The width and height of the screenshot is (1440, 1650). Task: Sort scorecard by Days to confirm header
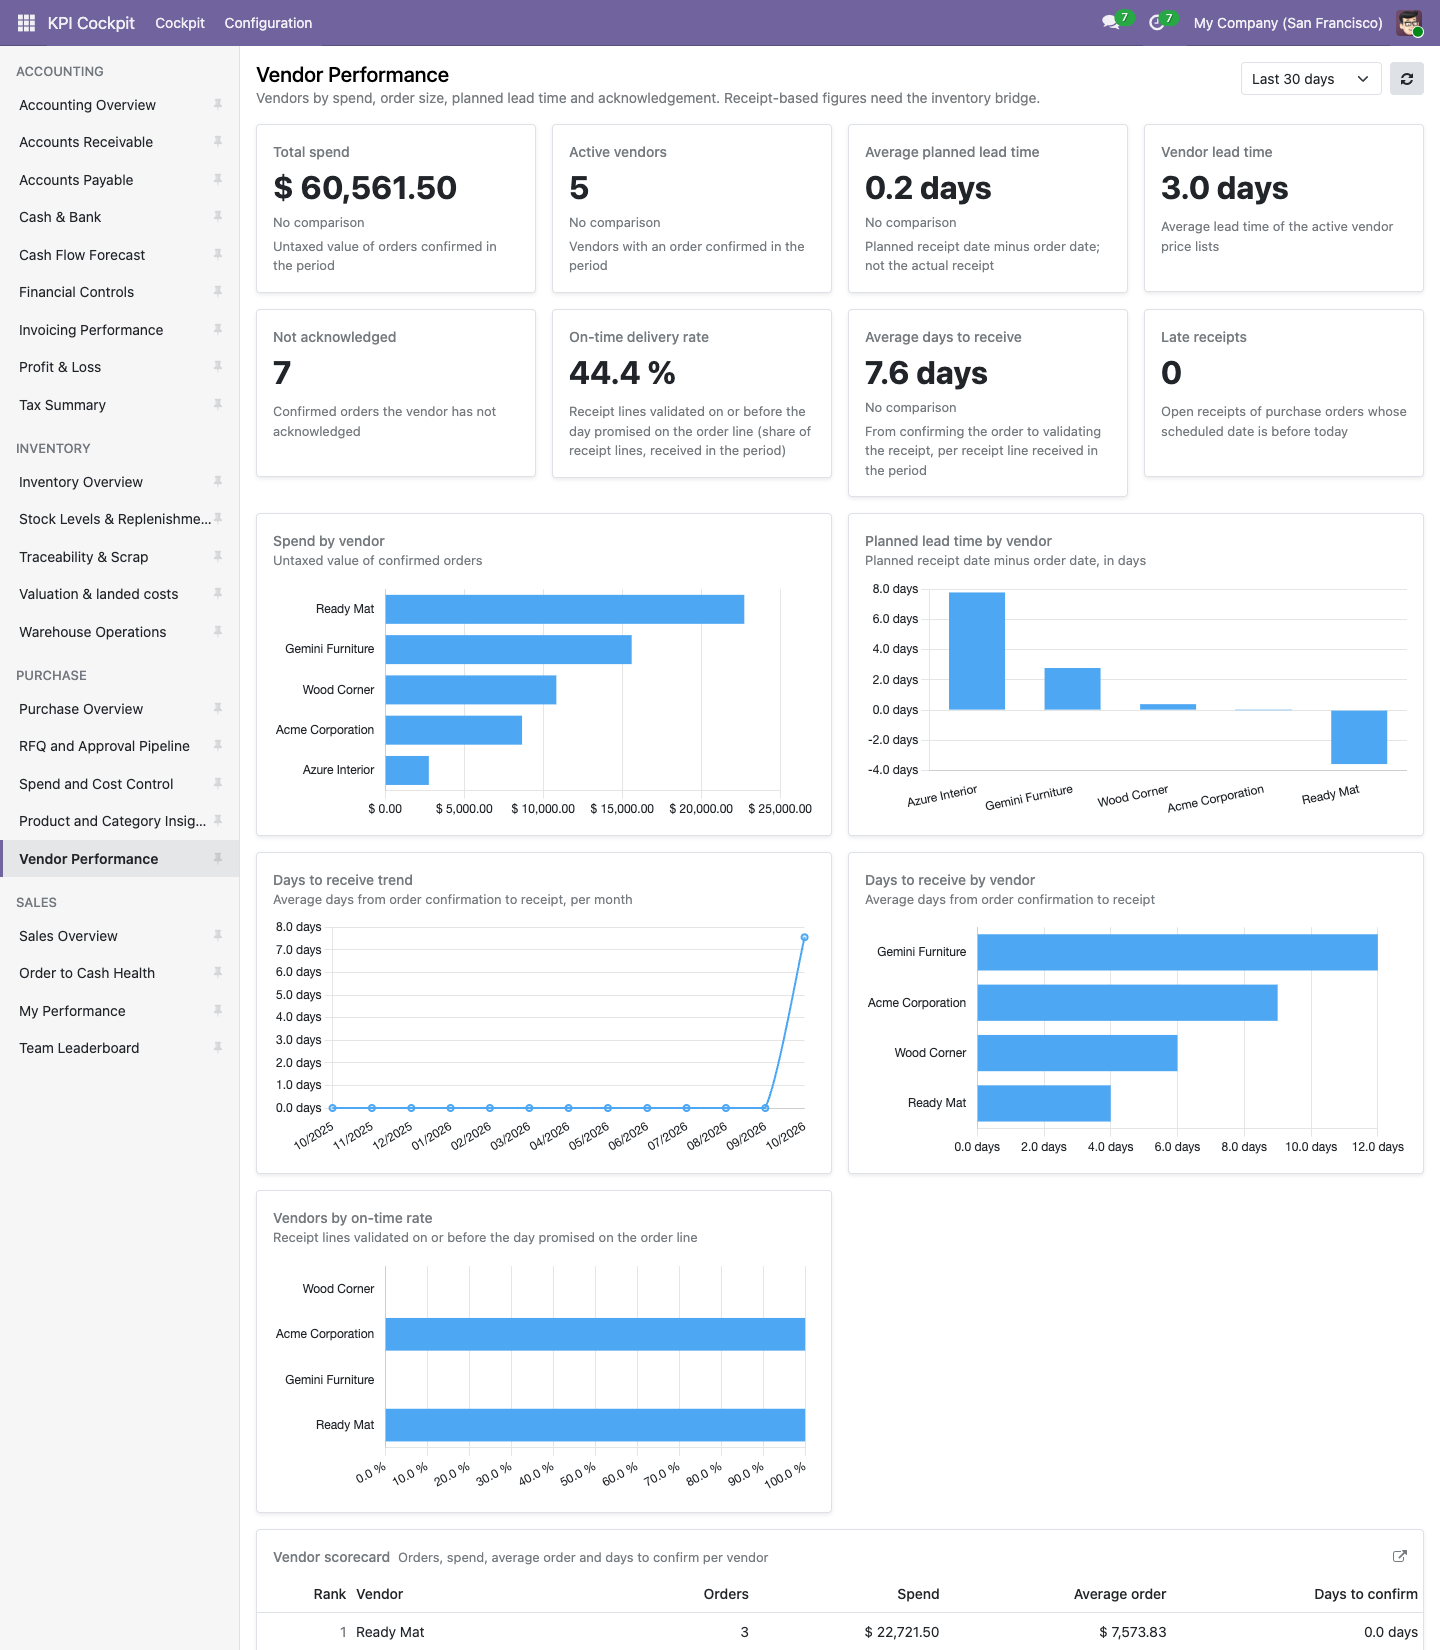pyautogui.click(x=1366, y=1594)
